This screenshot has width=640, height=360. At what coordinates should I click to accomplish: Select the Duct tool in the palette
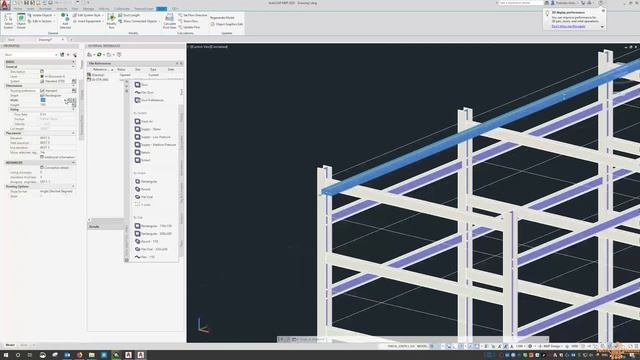coord(141,84)
